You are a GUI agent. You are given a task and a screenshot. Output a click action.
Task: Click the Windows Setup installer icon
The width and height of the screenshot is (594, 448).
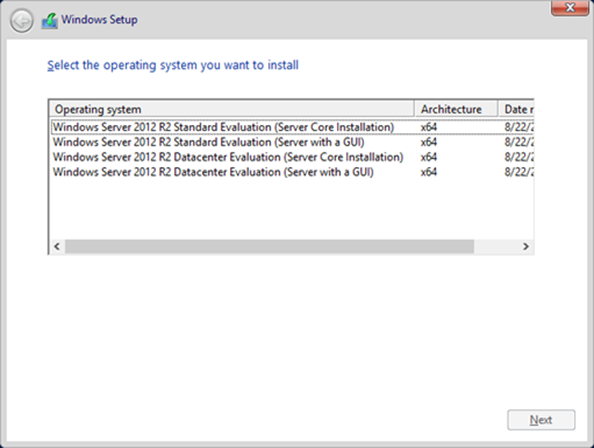[50, 20]
